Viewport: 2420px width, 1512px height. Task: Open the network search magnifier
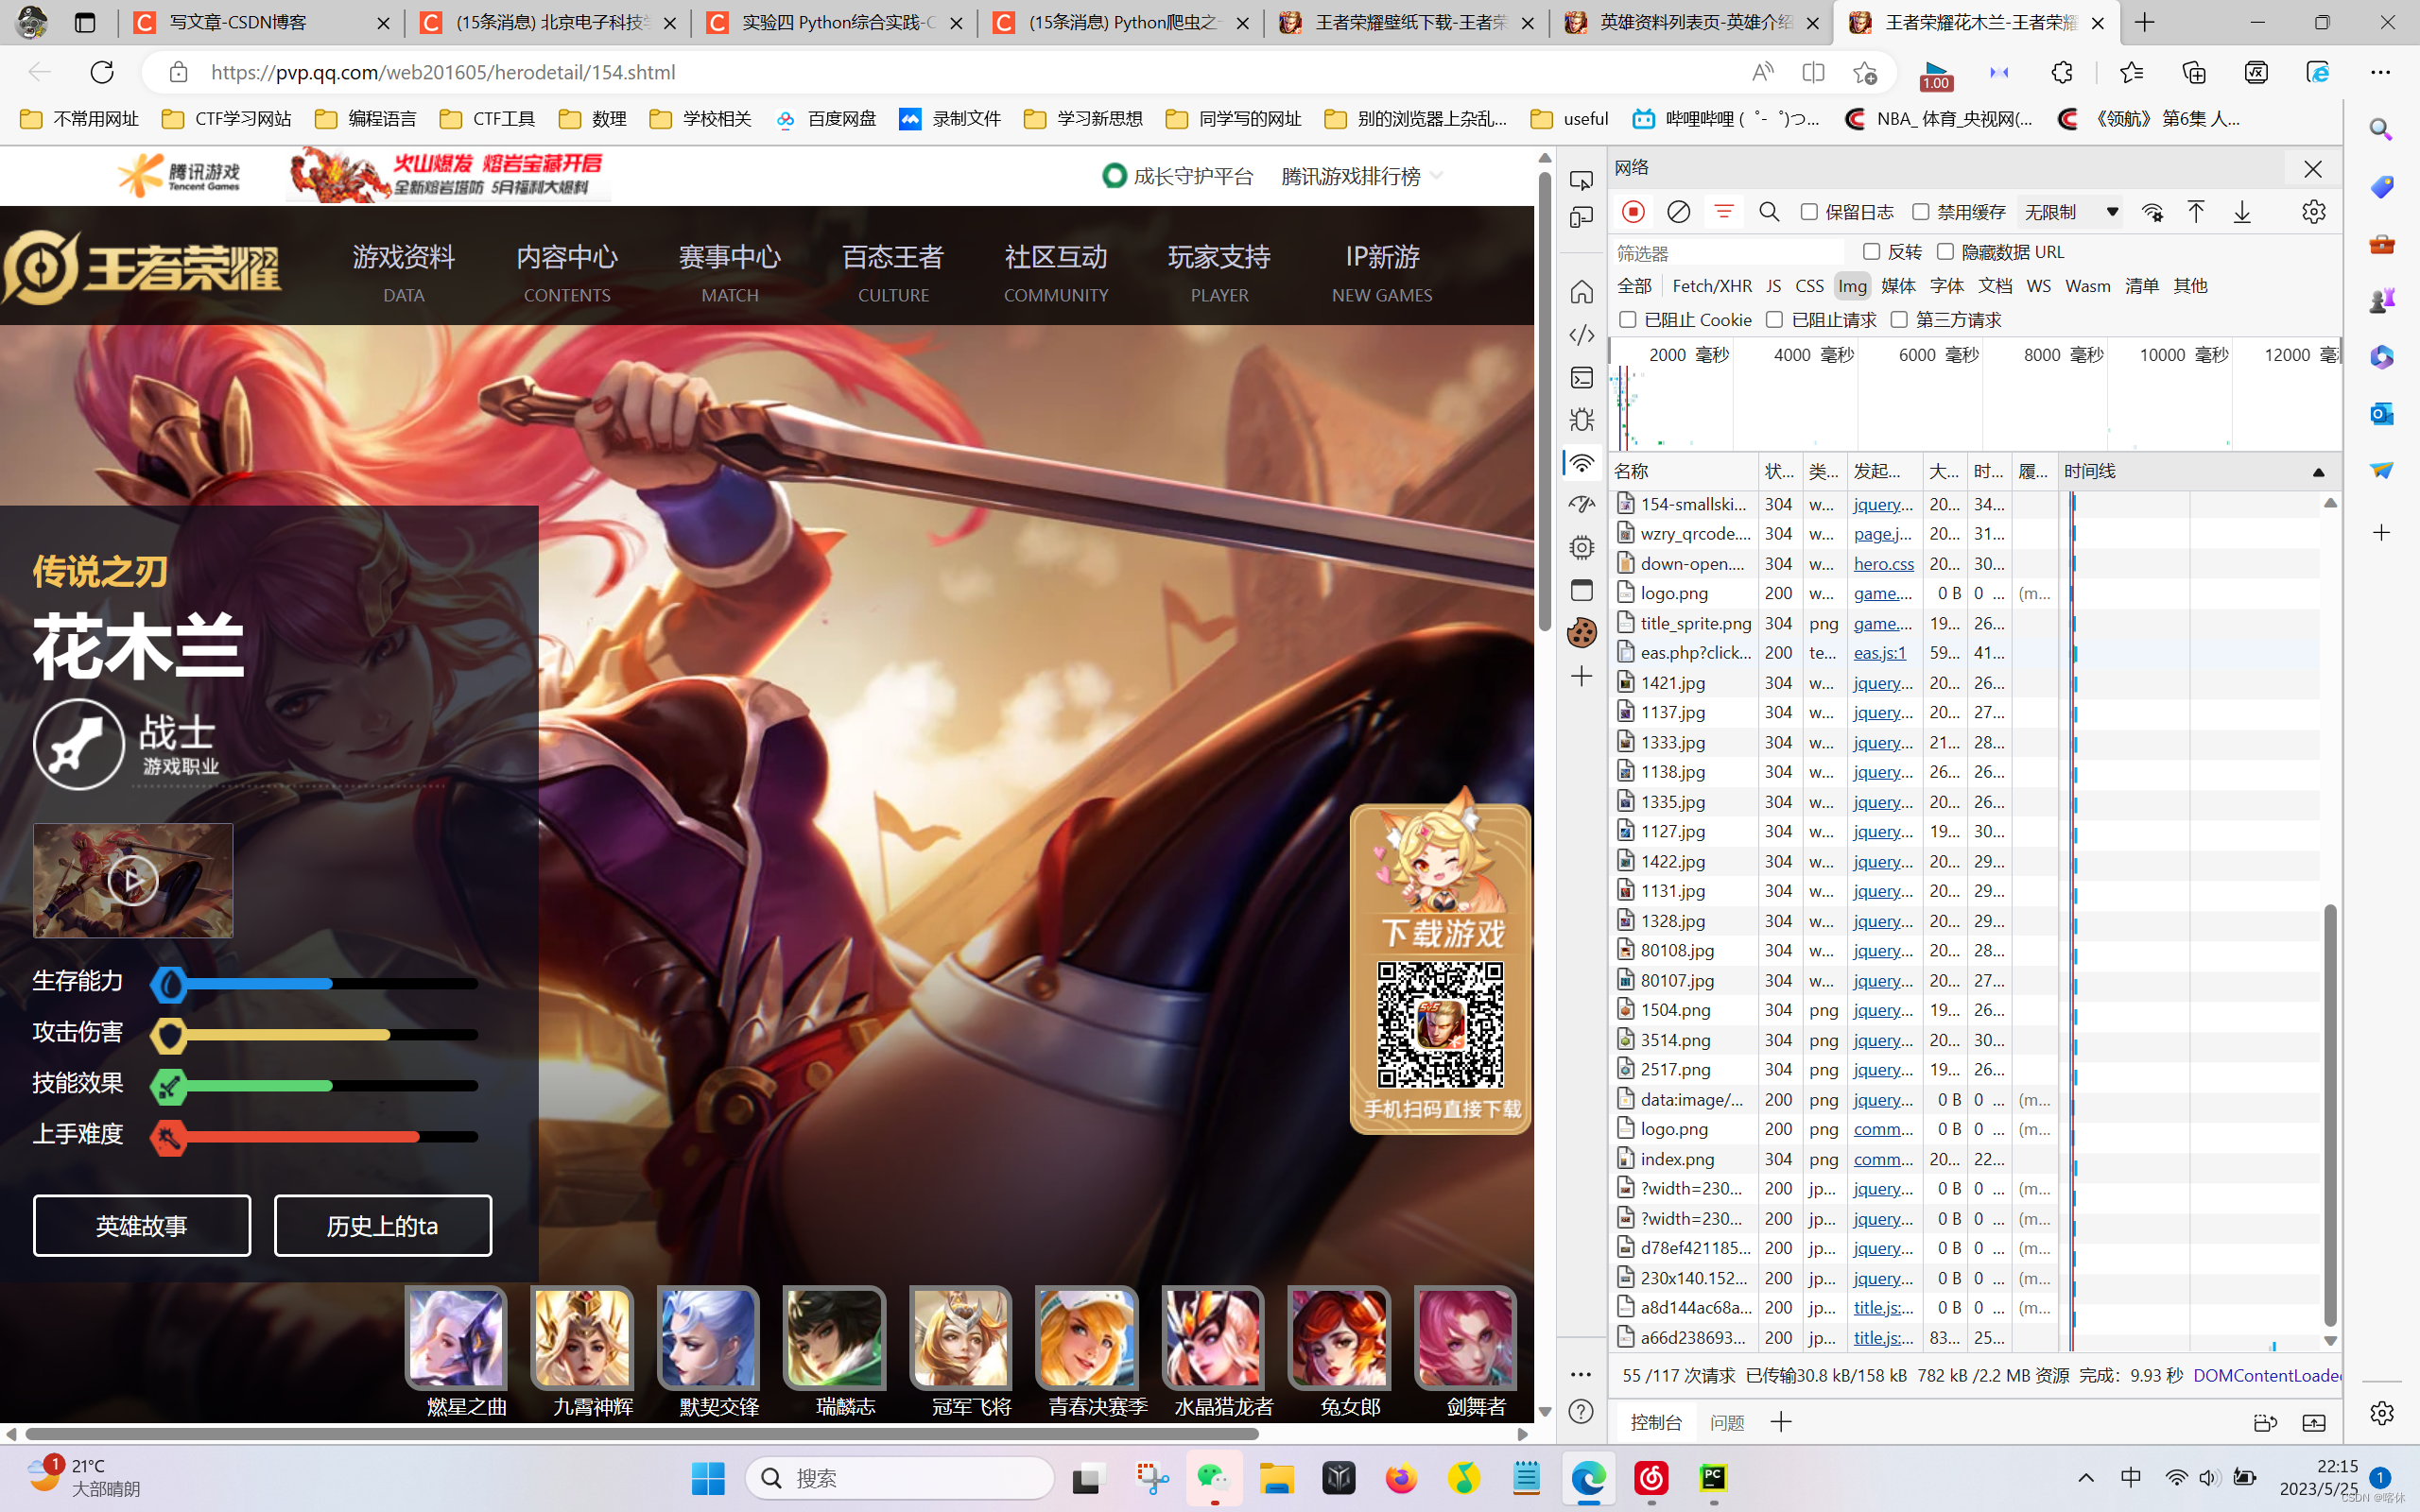[x=1769, y=212]
